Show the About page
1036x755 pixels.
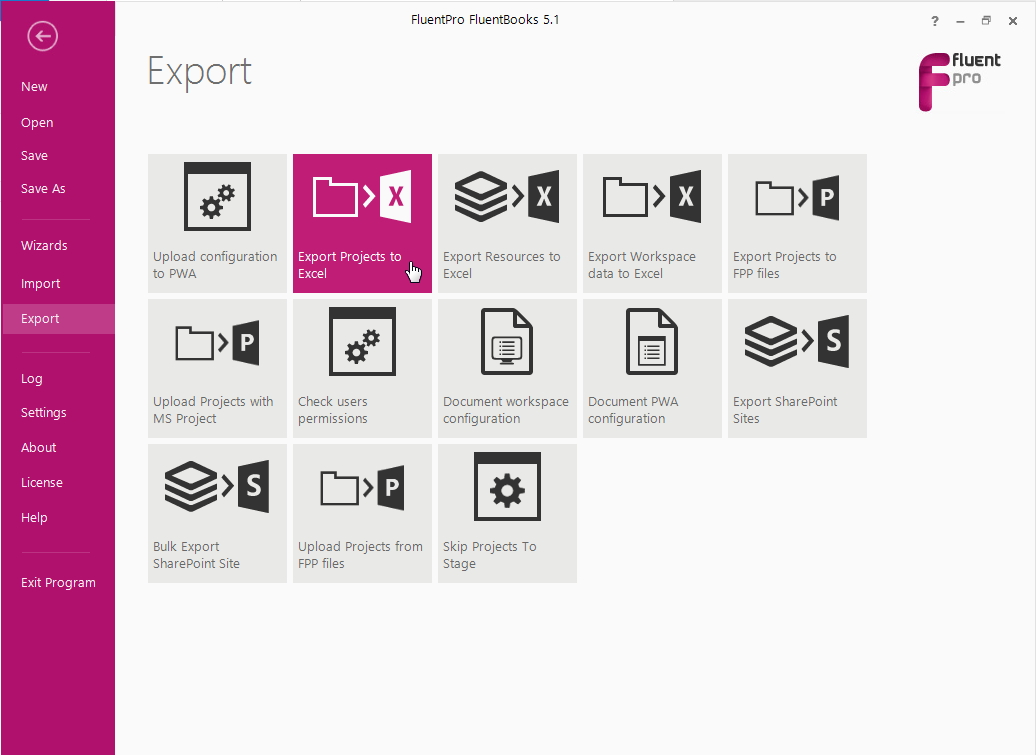pyautogui.click(x=38, y=447)
